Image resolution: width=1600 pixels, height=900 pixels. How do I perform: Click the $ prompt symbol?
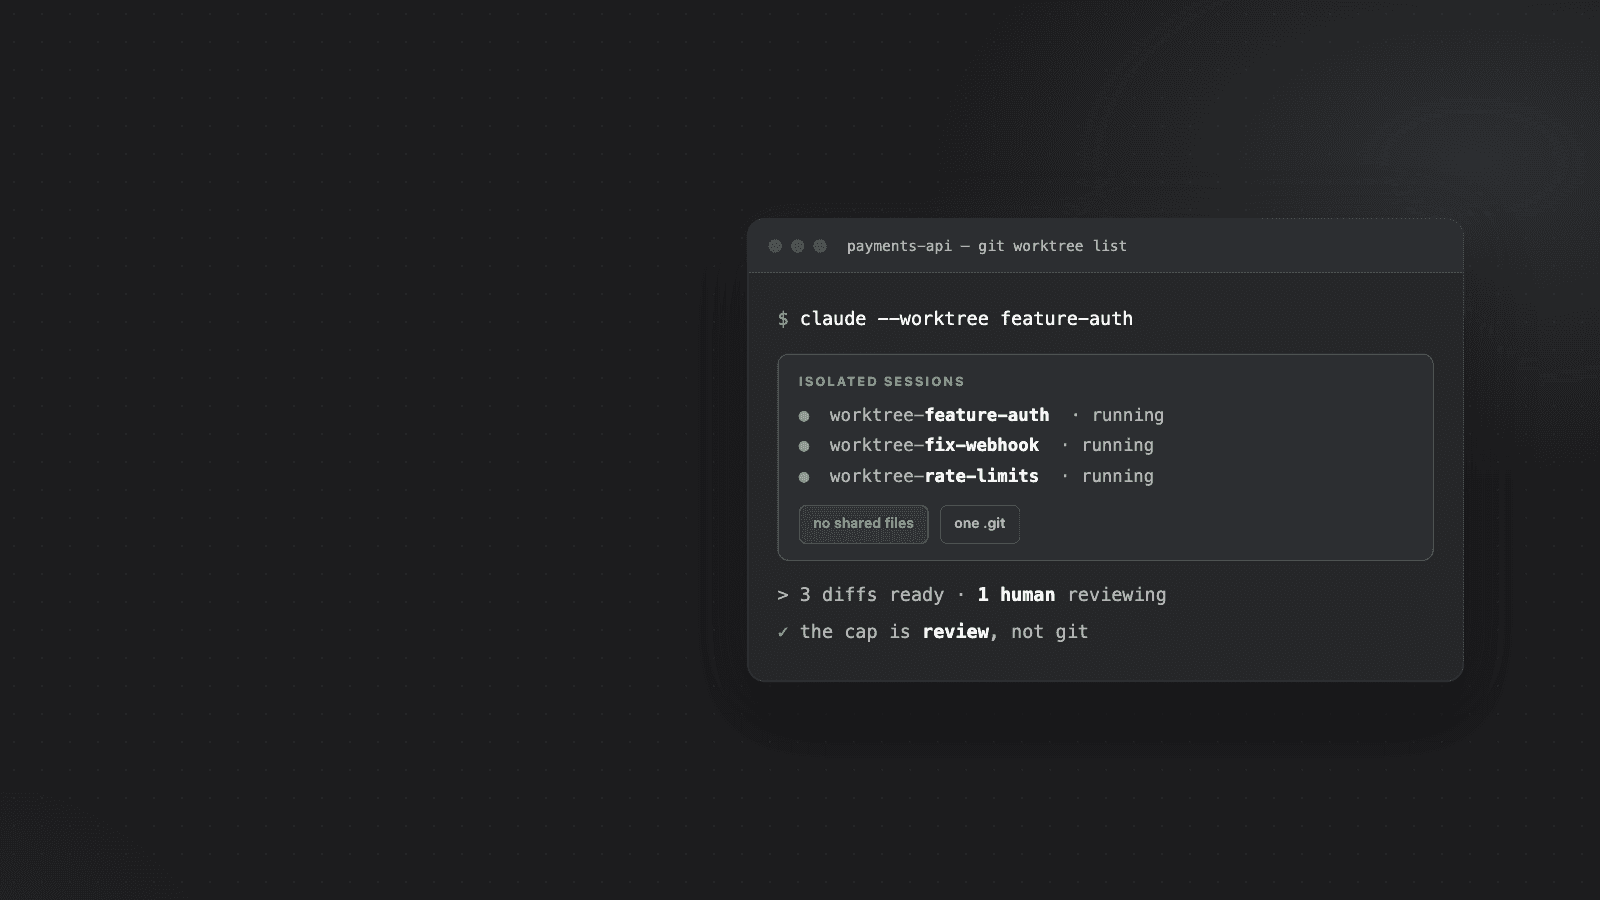[783, 319]
